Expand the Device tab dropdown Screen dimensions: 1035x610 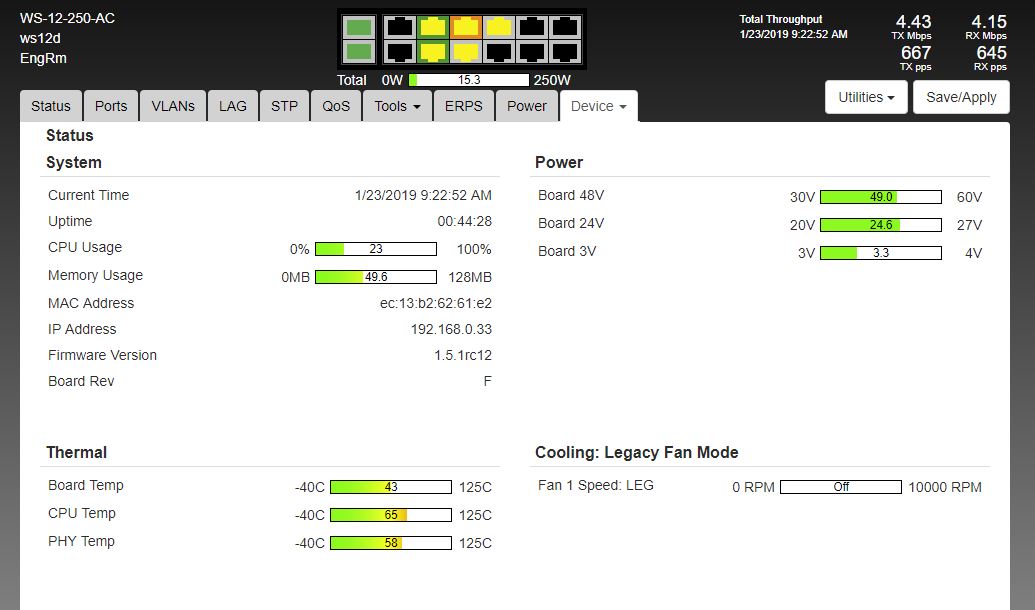[598, 106]
